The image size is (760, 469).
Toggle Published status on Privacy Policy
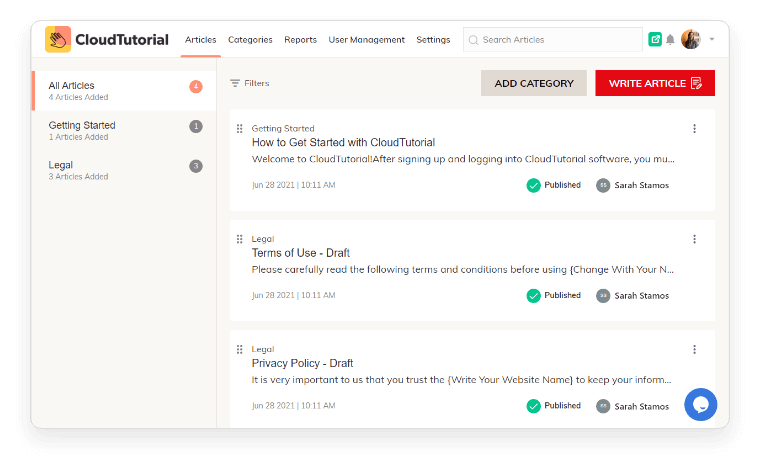(x=534, y=405)
